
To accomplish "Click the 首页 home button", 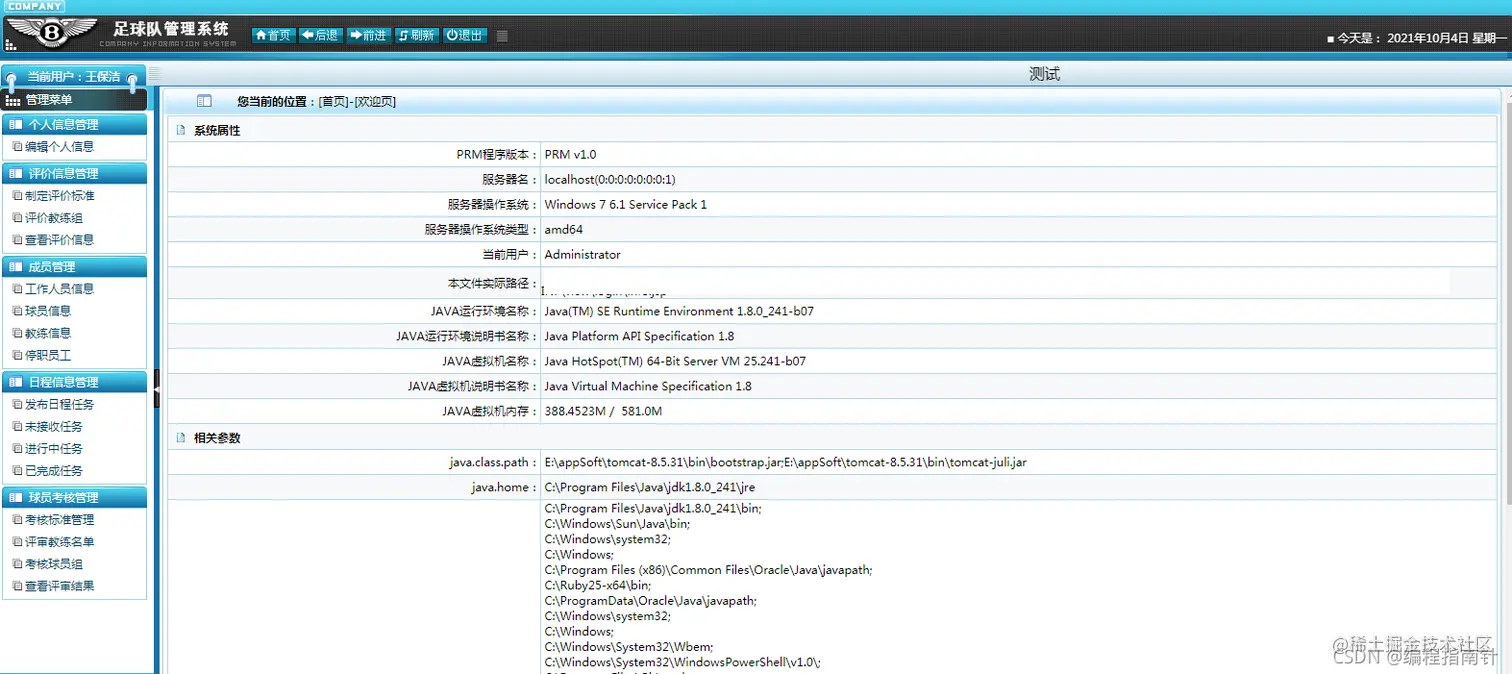I will (273, 35).
